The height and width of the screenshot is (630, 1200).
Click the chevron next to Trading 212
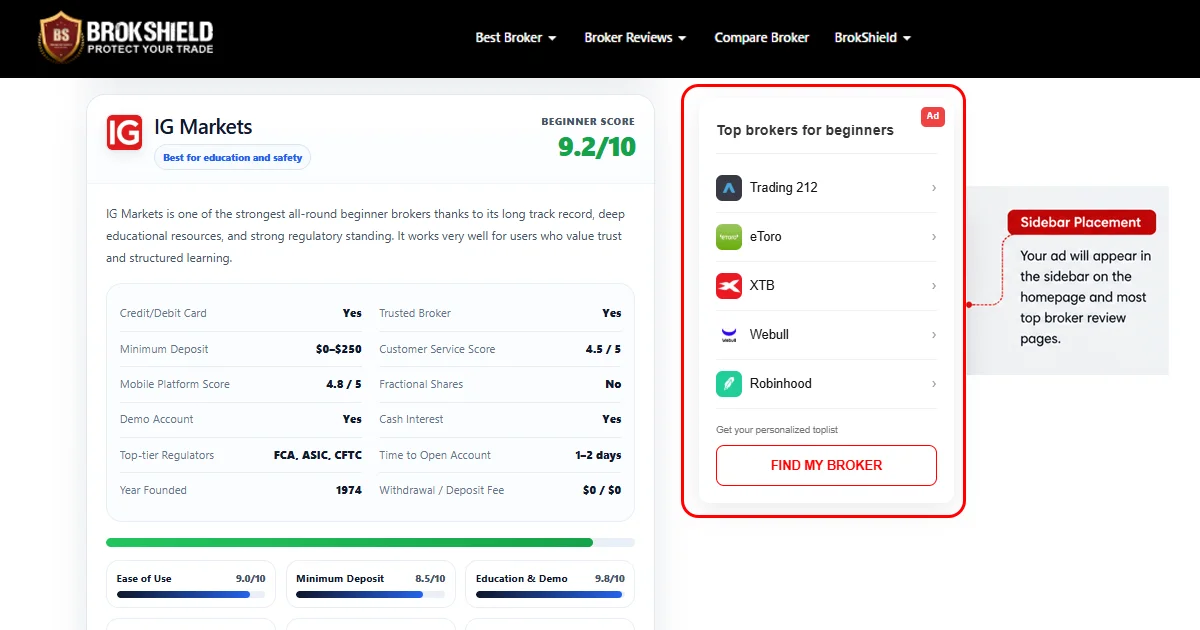pyautogui.click(x=934, y=188)
